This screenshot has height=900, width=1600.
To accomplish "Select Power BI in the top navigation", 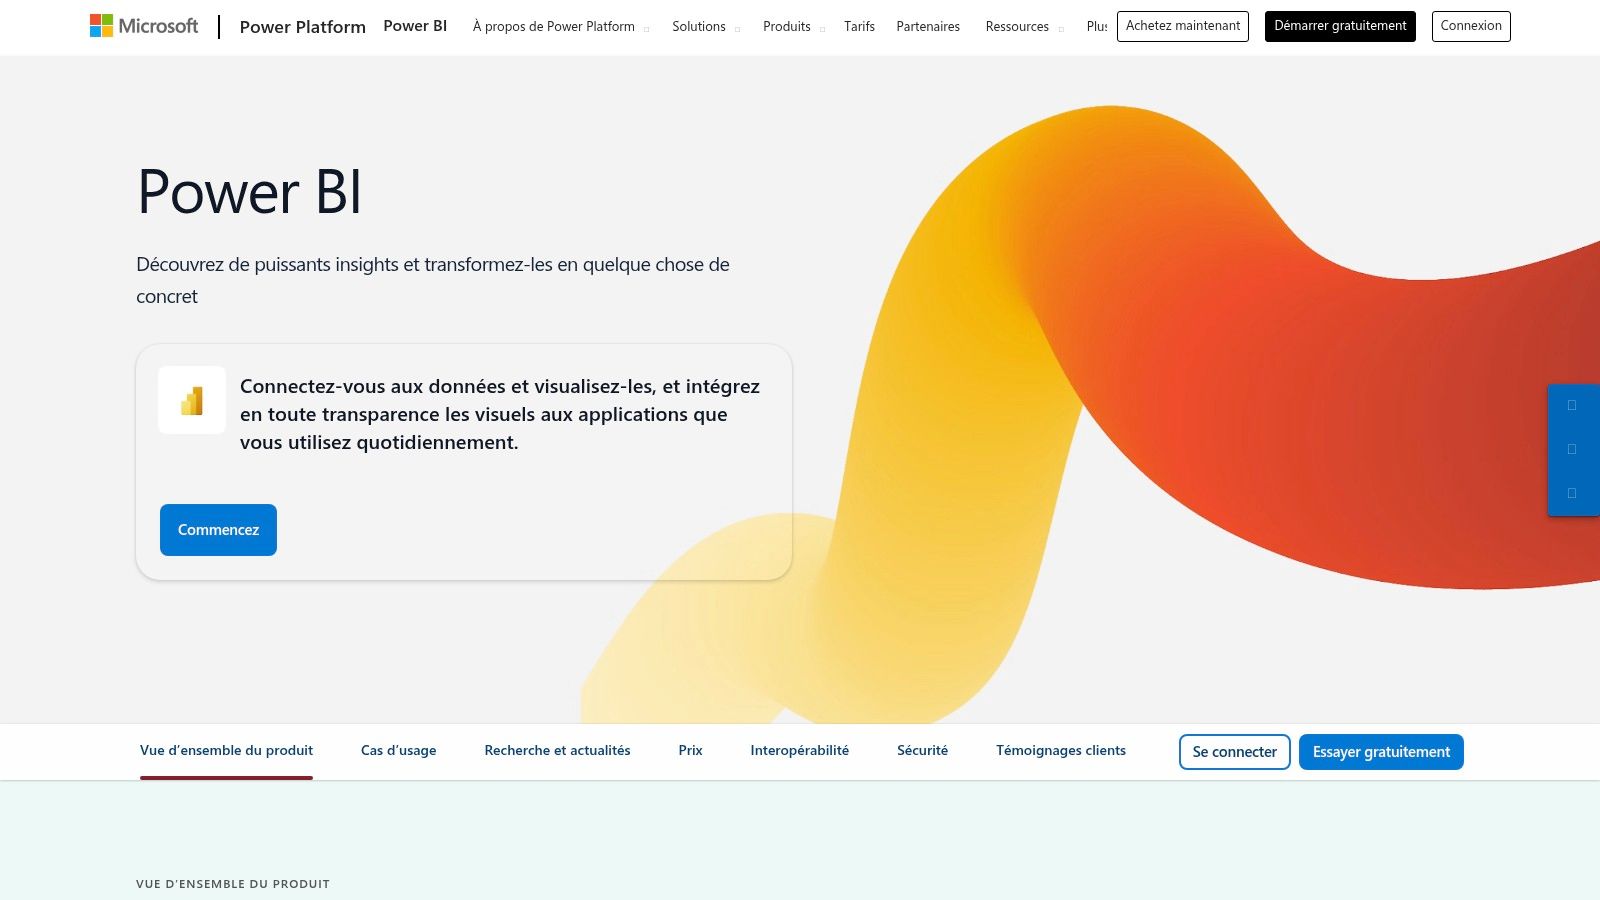I will click(414, 26).
